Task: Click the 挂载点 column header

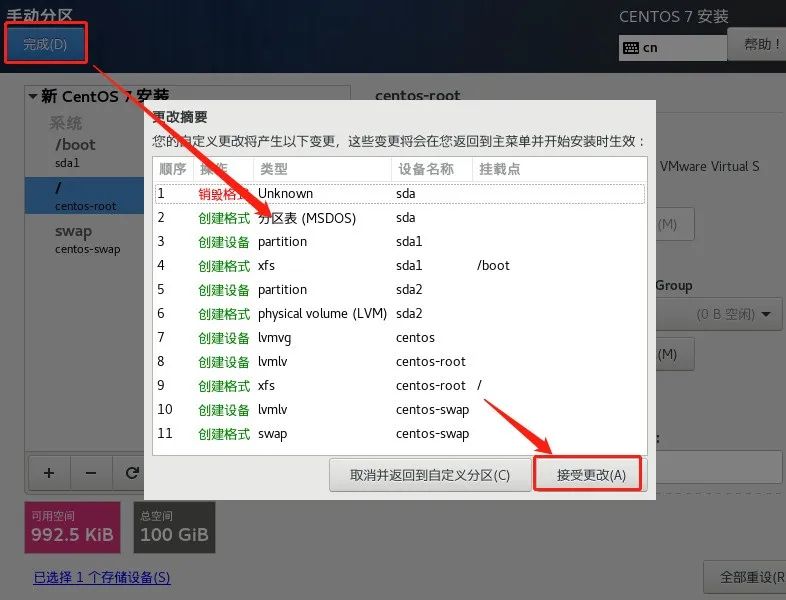Action: click(x=559, y=169)
